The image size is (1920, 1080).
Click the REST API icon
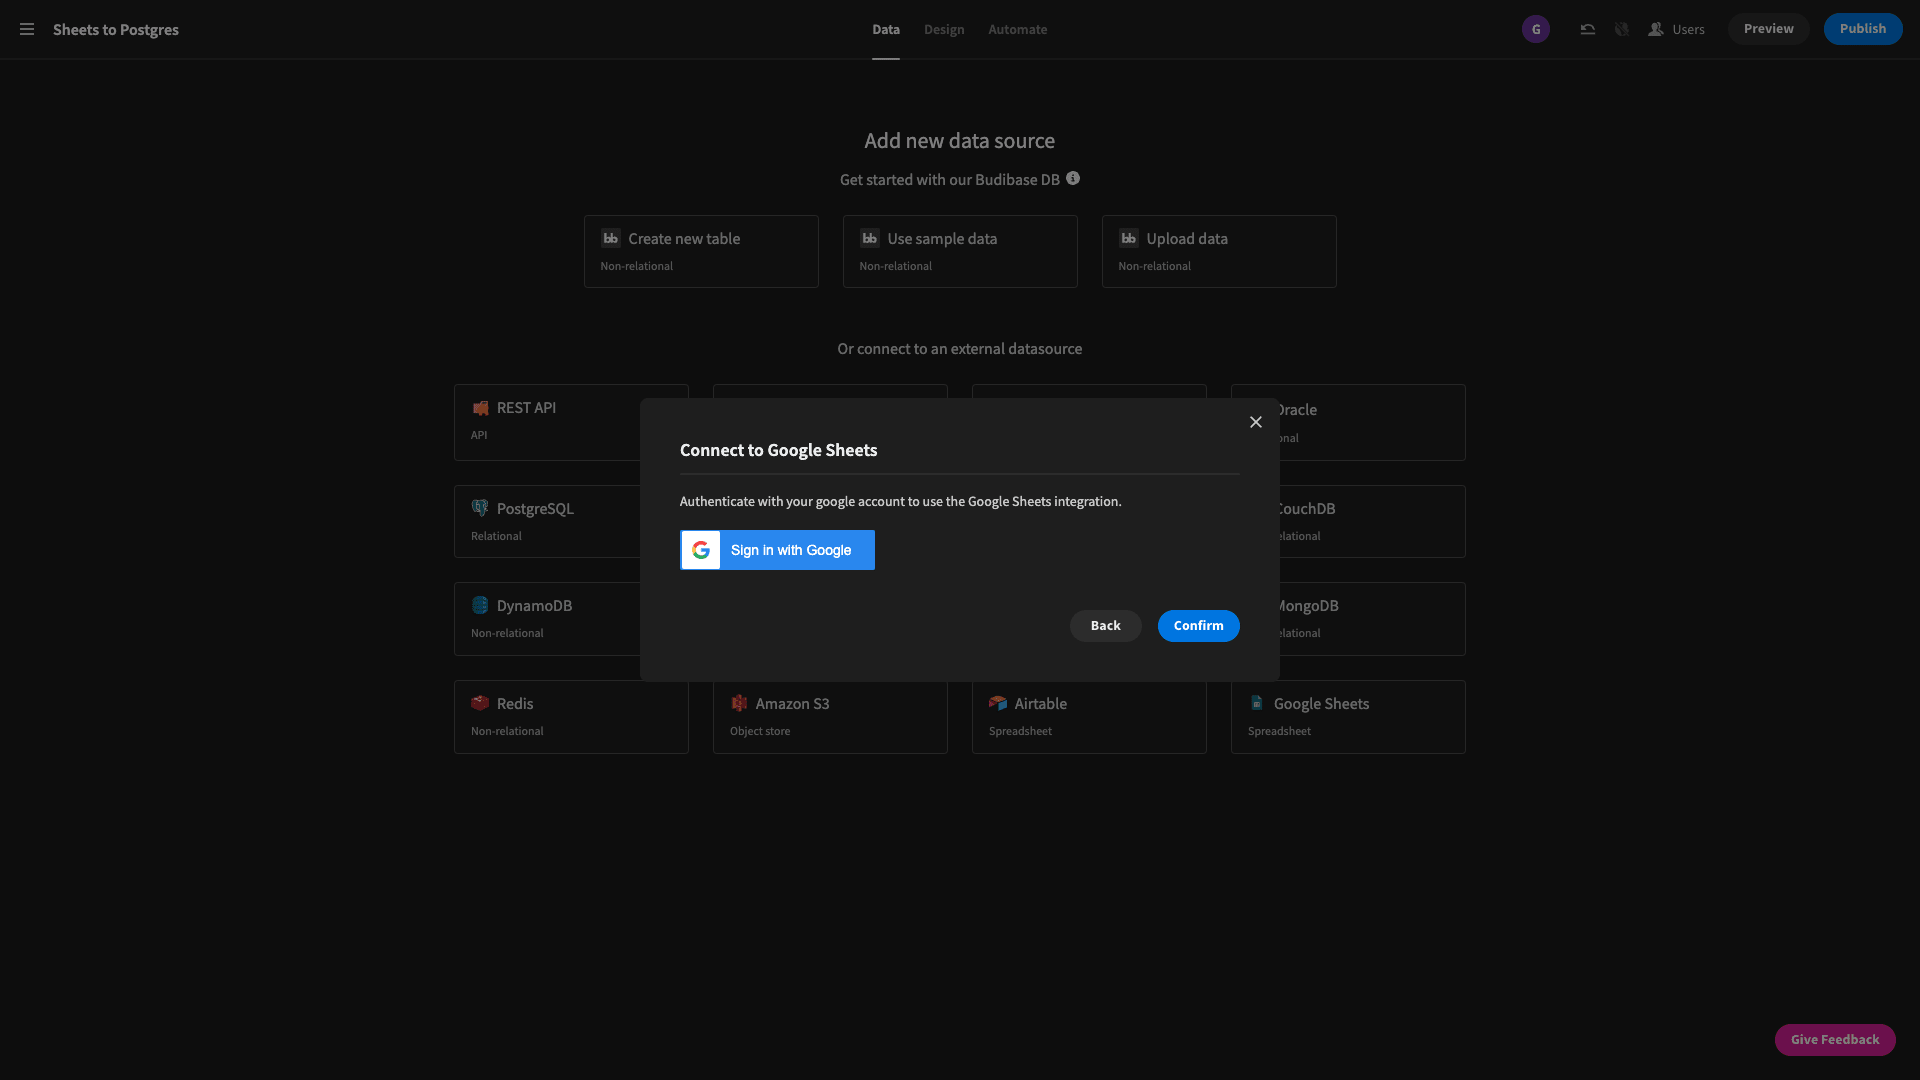[x=480, y=408]
